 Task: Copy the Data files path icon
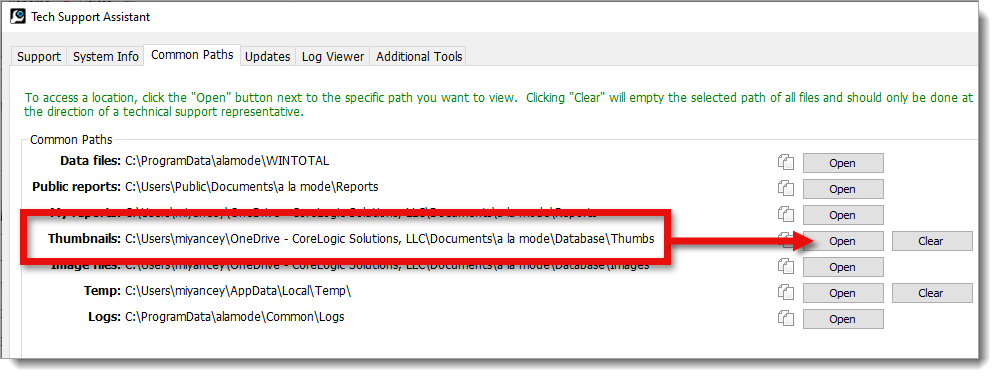click(786, 162)
